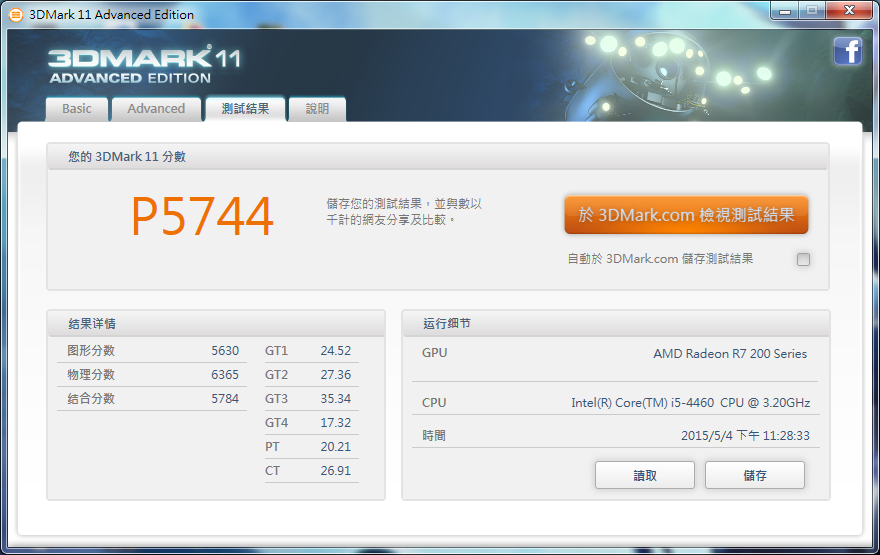Enable auto-save results to 3DMark.com checkbox
The height and width of the screenshot is (555, 880).
click(x=803, y=260)
